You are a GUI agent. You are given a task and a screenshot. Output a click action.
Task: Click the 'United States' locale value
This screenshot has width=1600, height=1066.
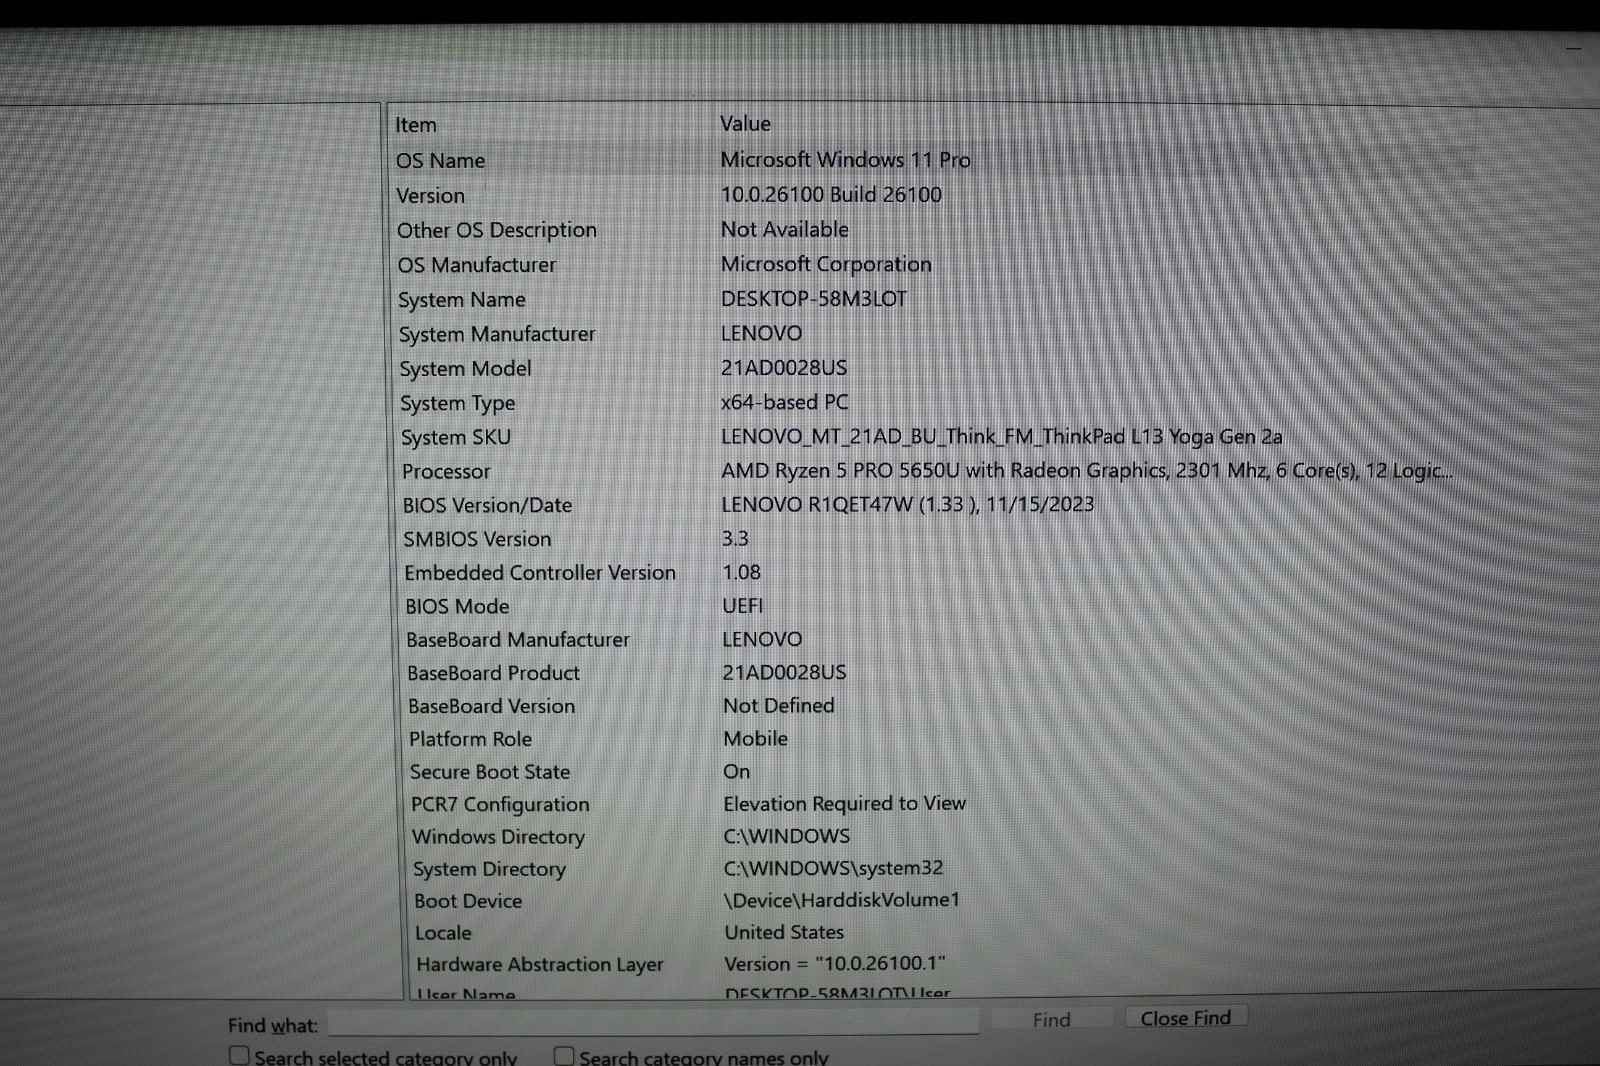[x=784, y=933]
